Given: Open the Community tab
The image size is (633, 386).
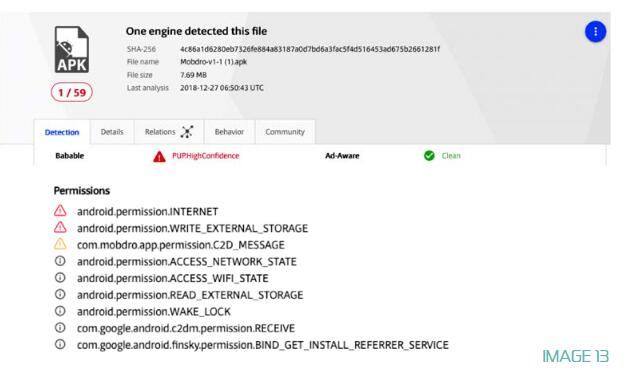Looking at the screenshot, I should pos(285,132).
